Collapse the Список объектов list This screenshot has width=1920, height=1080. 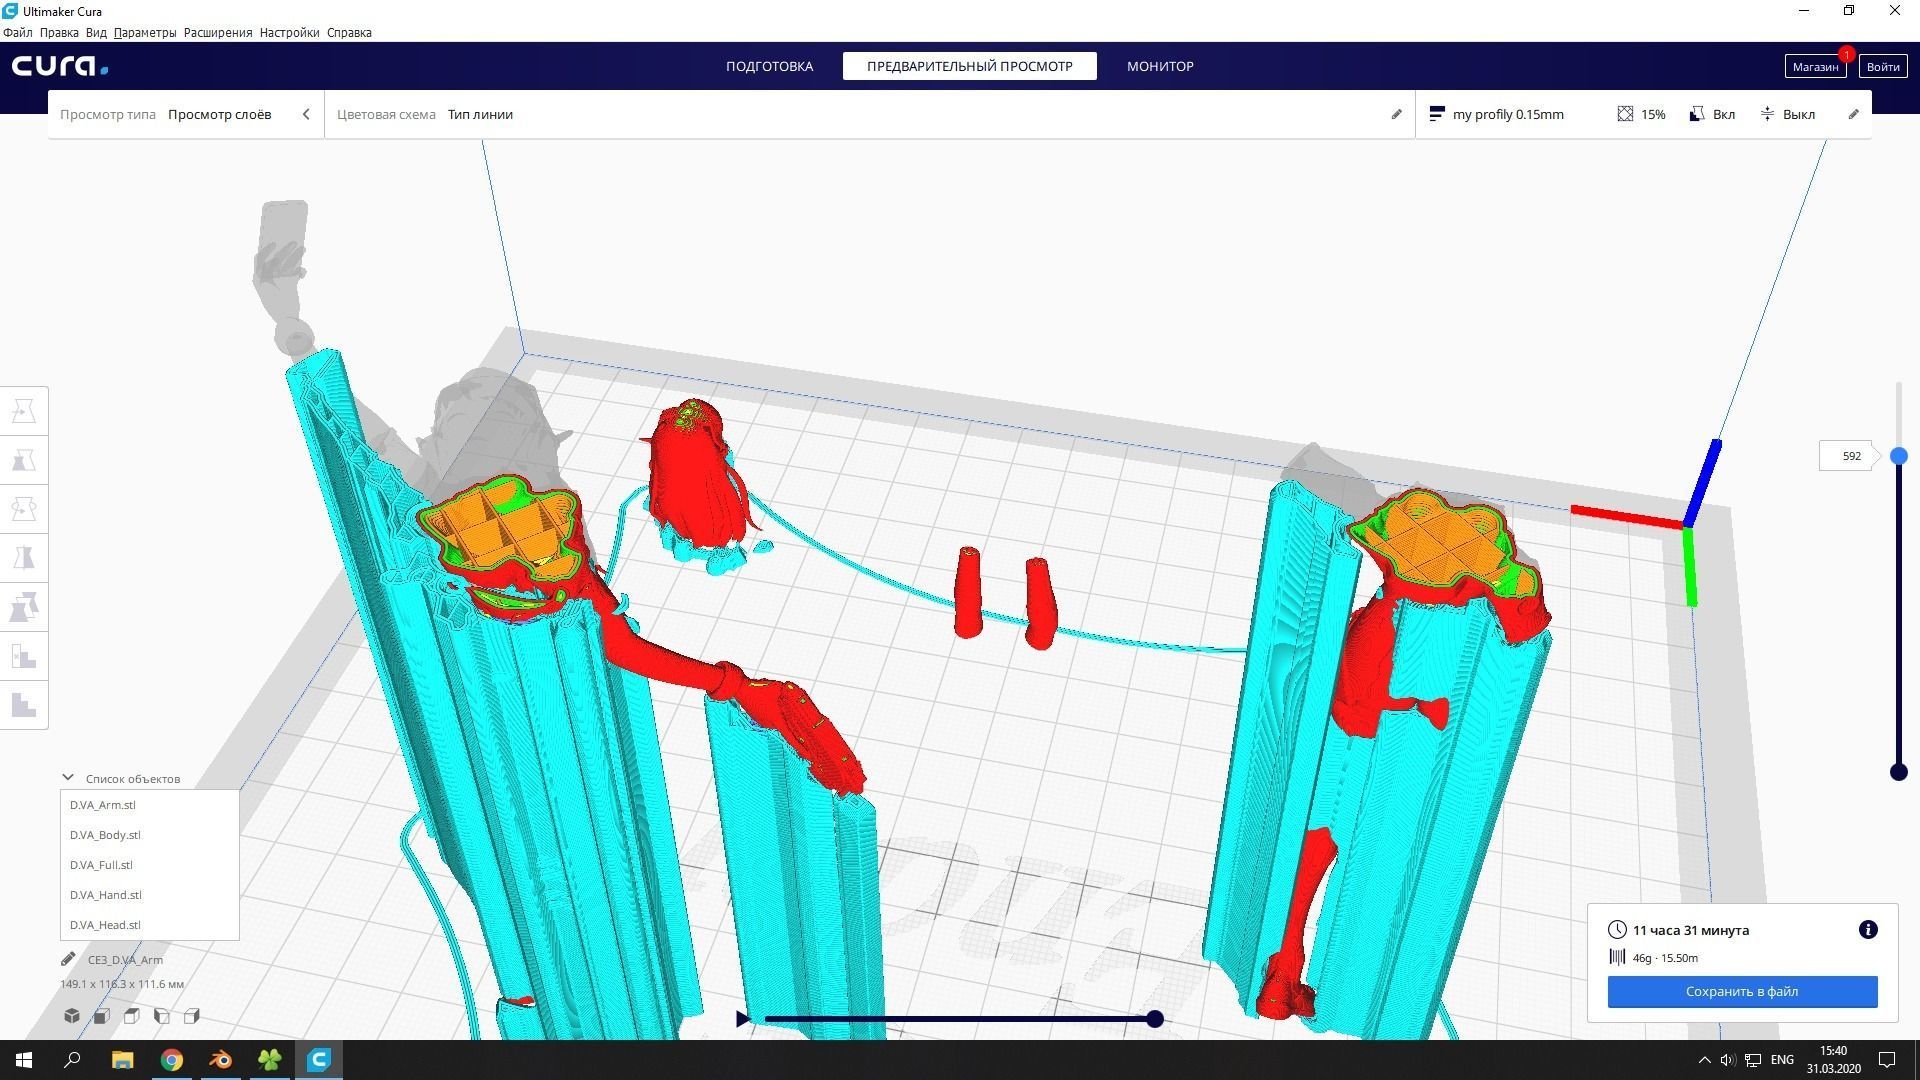pyautogui.click(x=68, y=778)
